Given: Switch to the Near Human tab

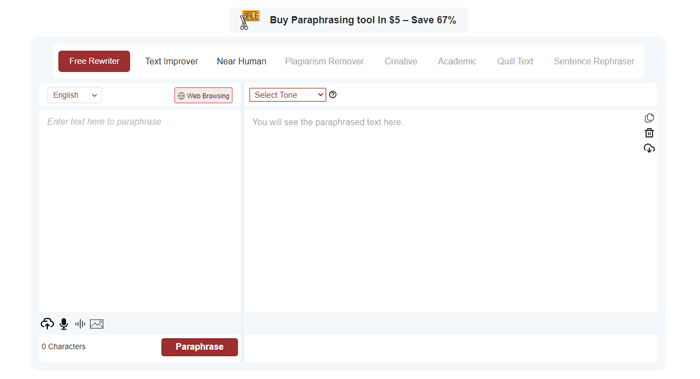Looking at the screenshot, I should point(242,61).
